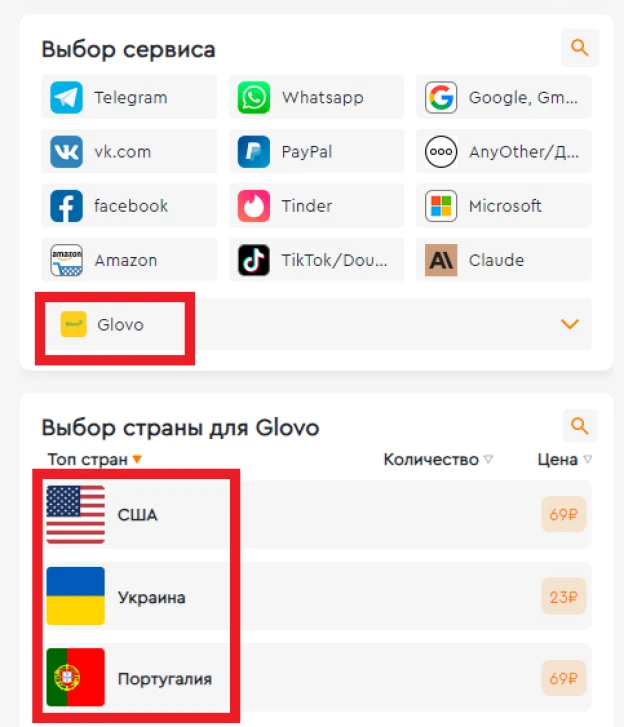Choose the PayPal service icon
The height and width of the screenshot is (727, 624).
pyautogui.click(x=254, y=152)
